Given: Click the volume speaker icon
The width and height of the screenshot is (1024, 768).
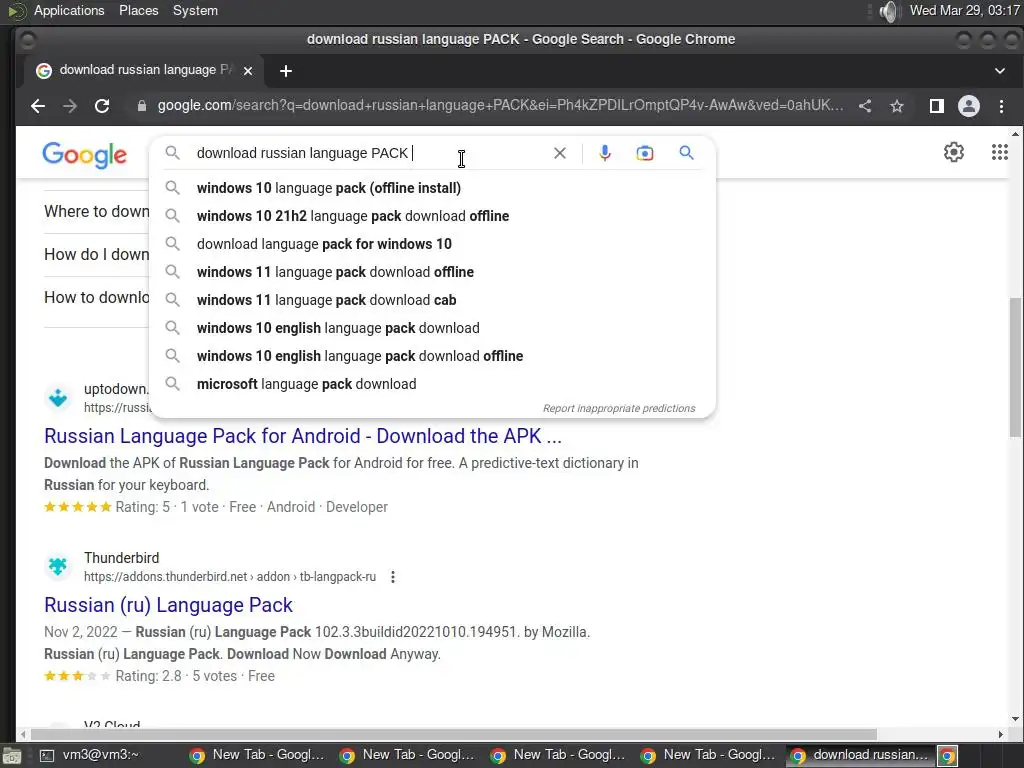Looking at the screenshot, I should (889, 11).
